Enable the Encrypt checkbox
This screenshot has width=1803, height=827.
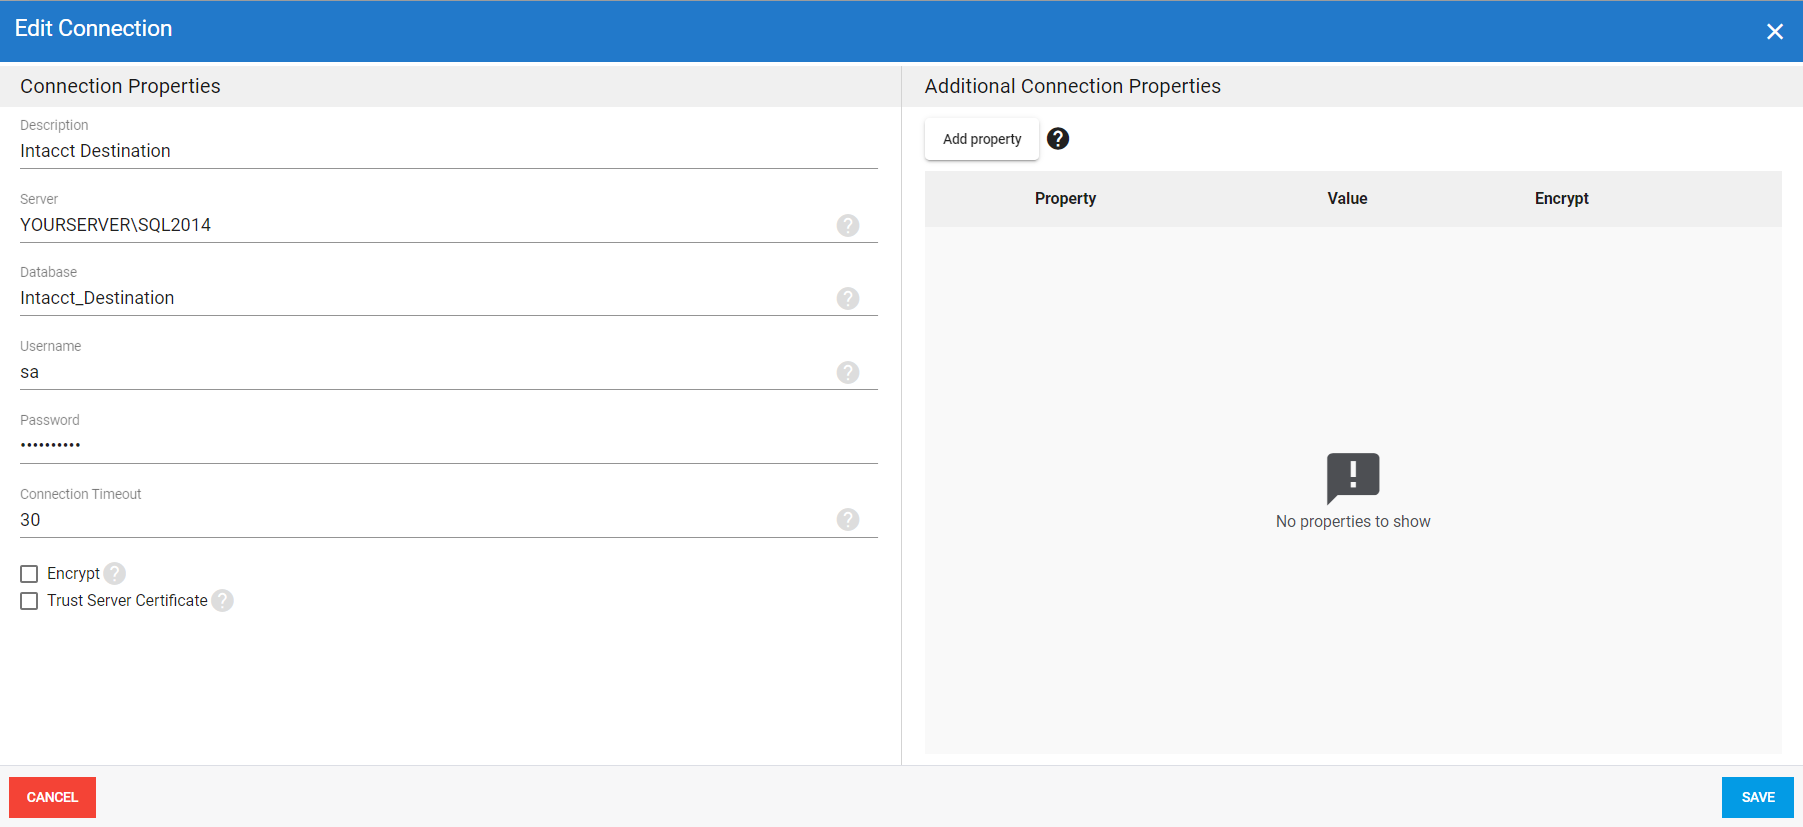point(29,574)
